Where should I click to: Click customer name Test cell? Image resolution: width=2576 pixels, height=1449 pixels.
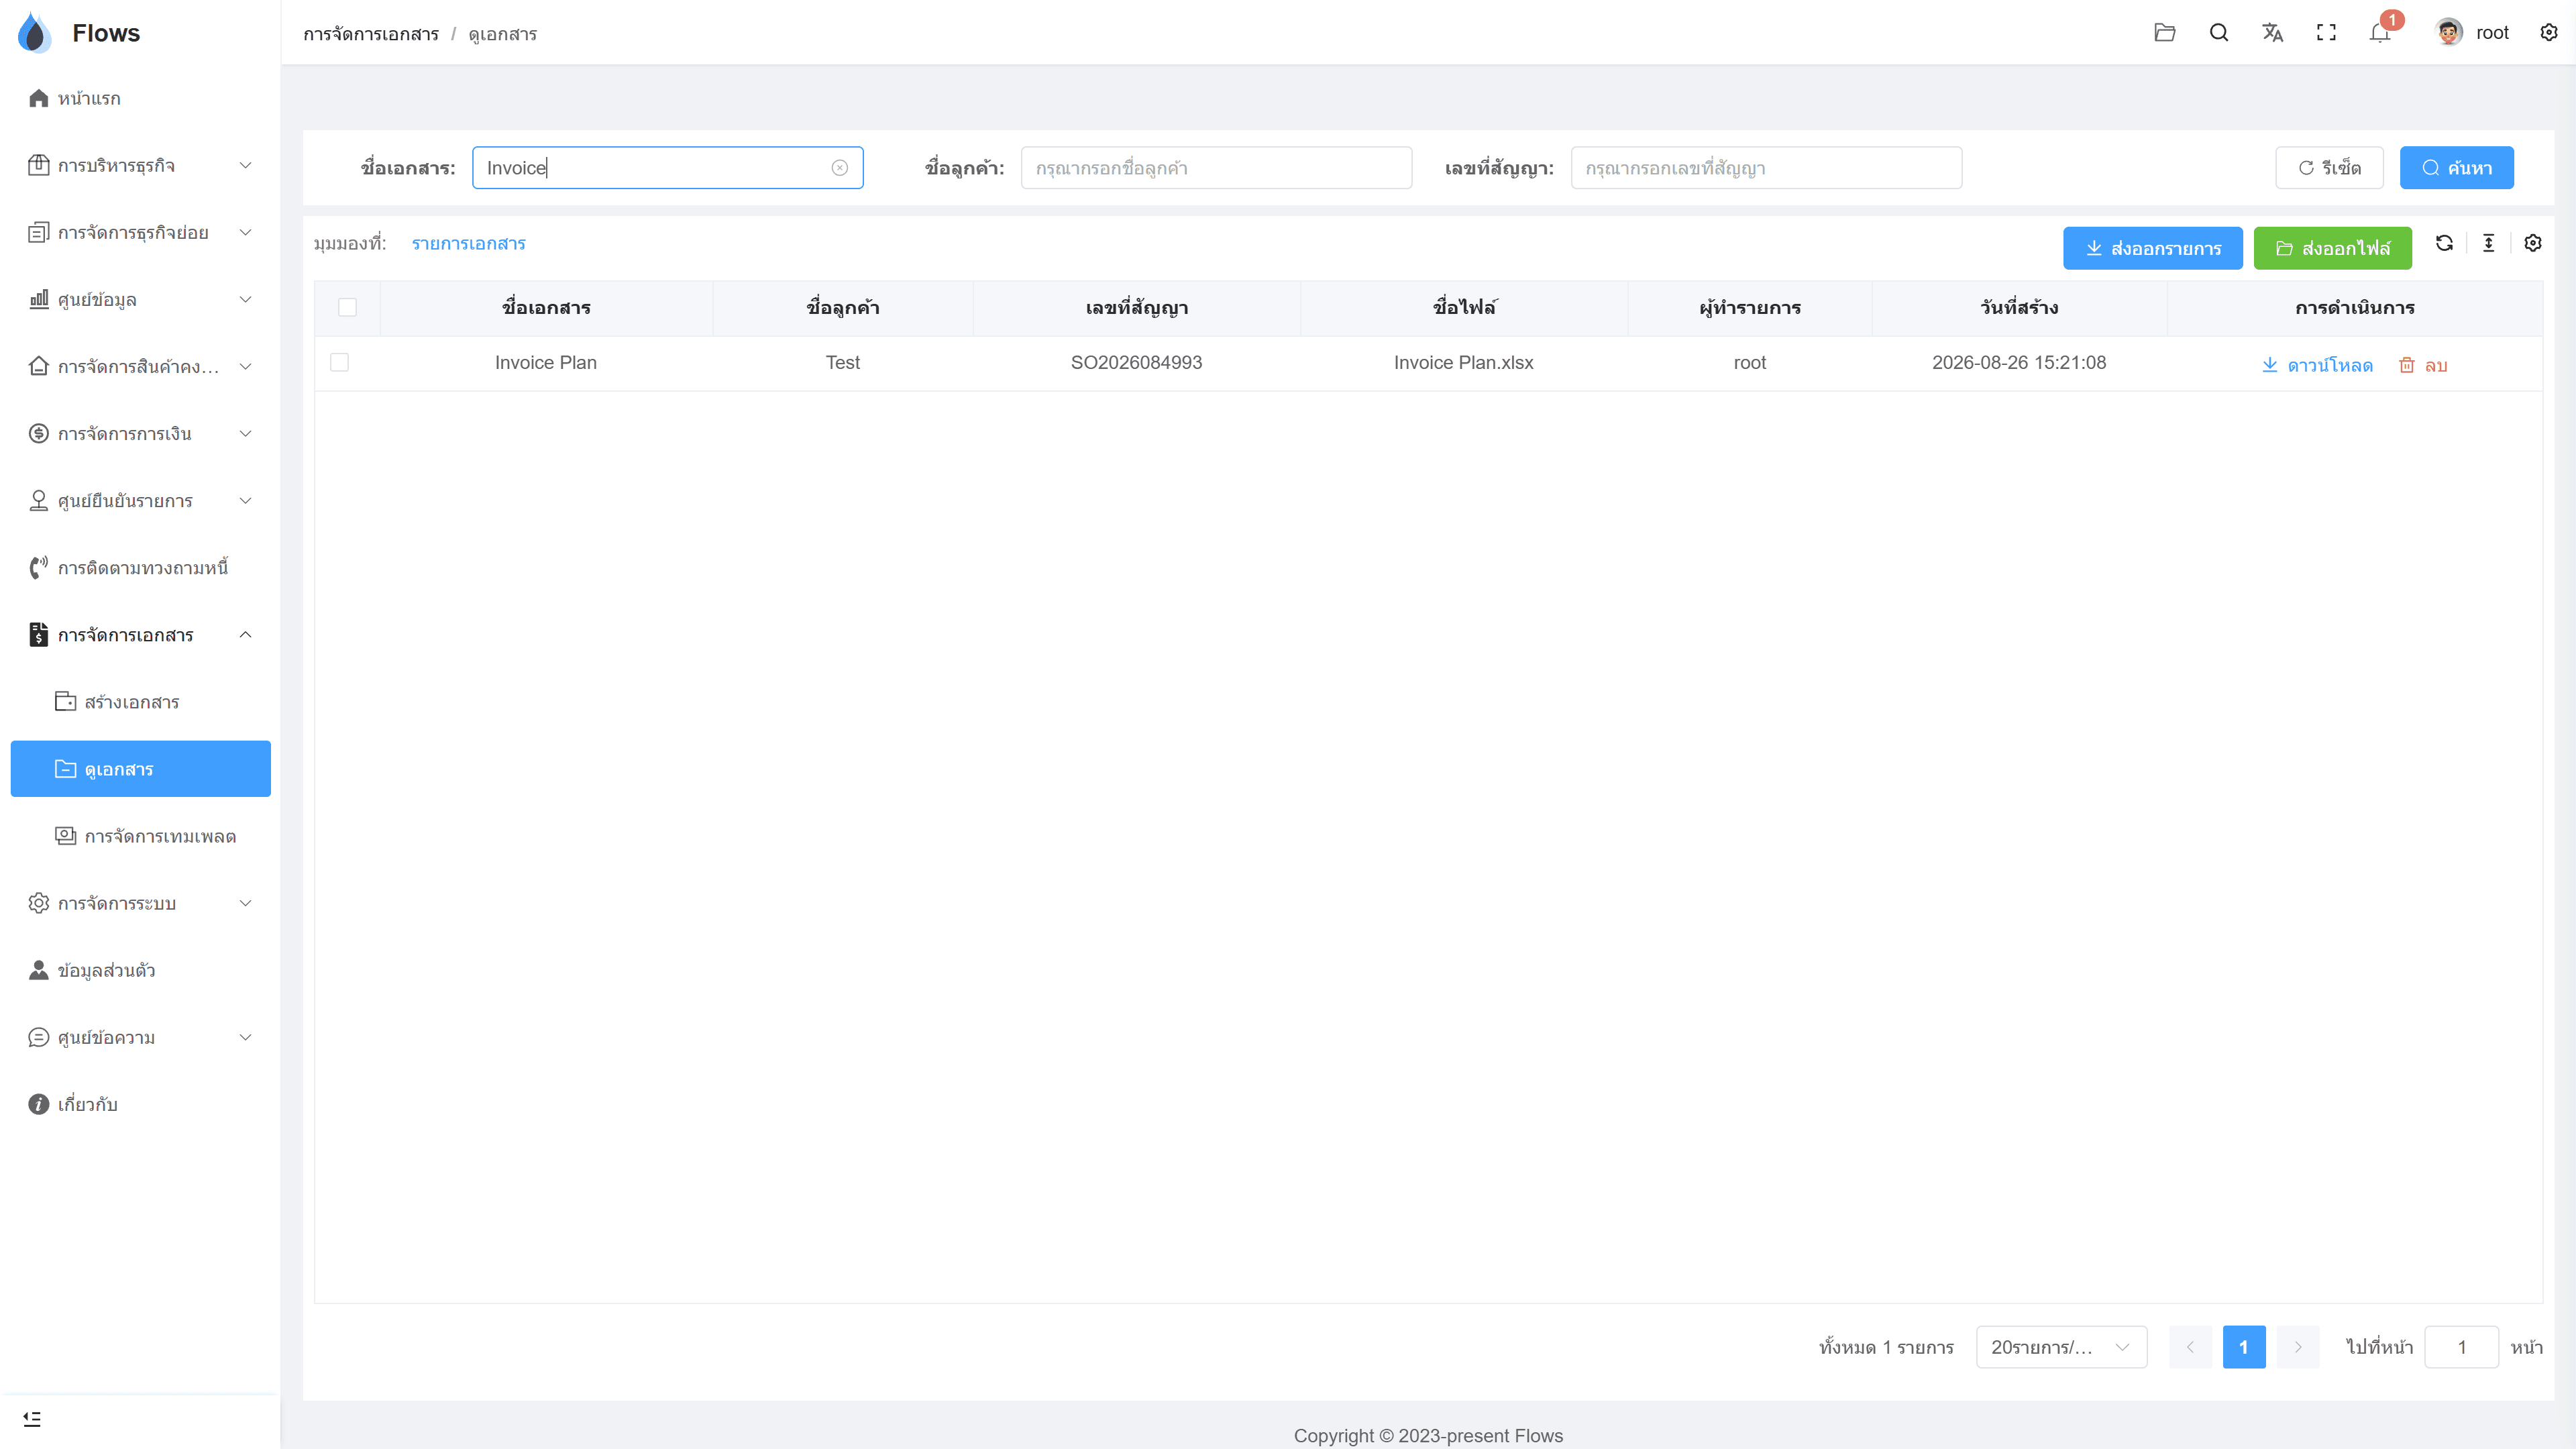coord(842,362)
